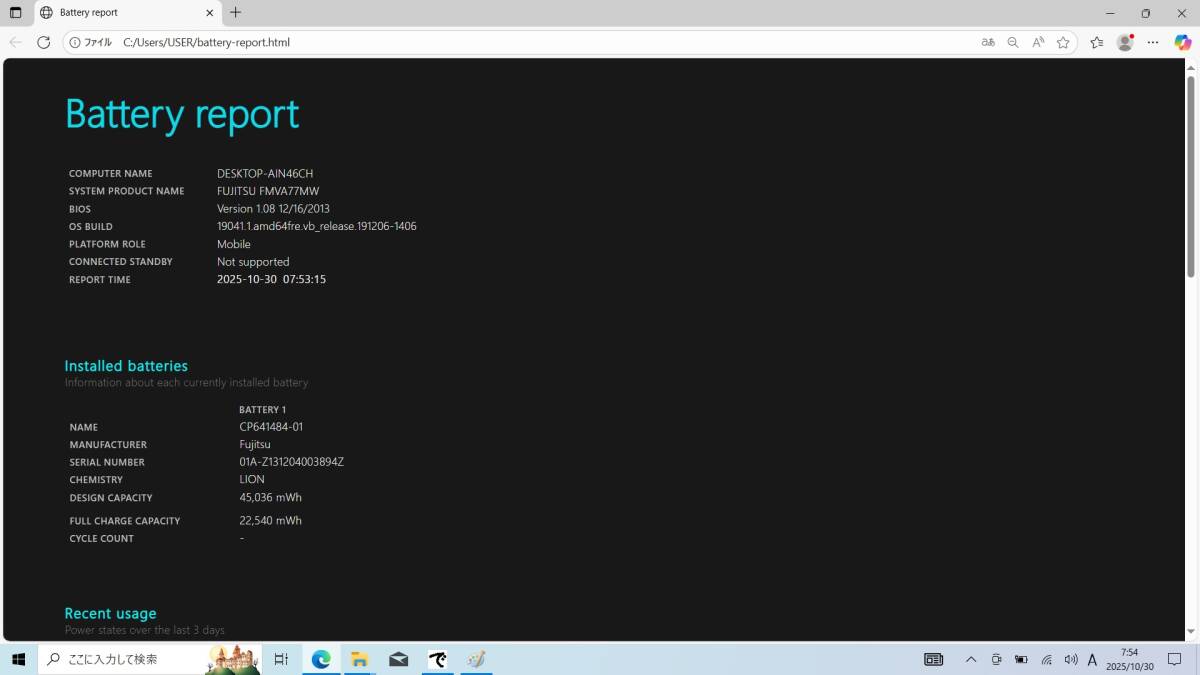Screen dimensions: 1200x675
Task: Click the Mobile platform role value
Action: click(234, 244)
